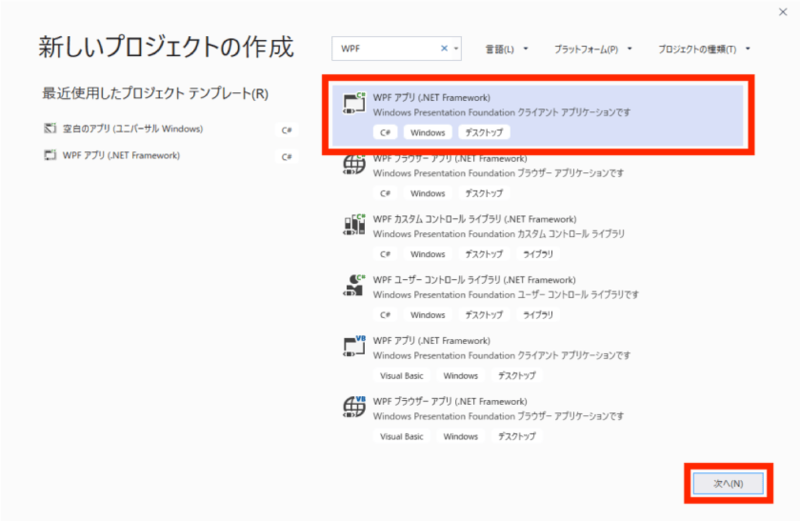Click C# ブラウザー アプリケーションです description
The width and height of the screenshot is (800, 521).
pyautogui.click(x=498, y=173)
